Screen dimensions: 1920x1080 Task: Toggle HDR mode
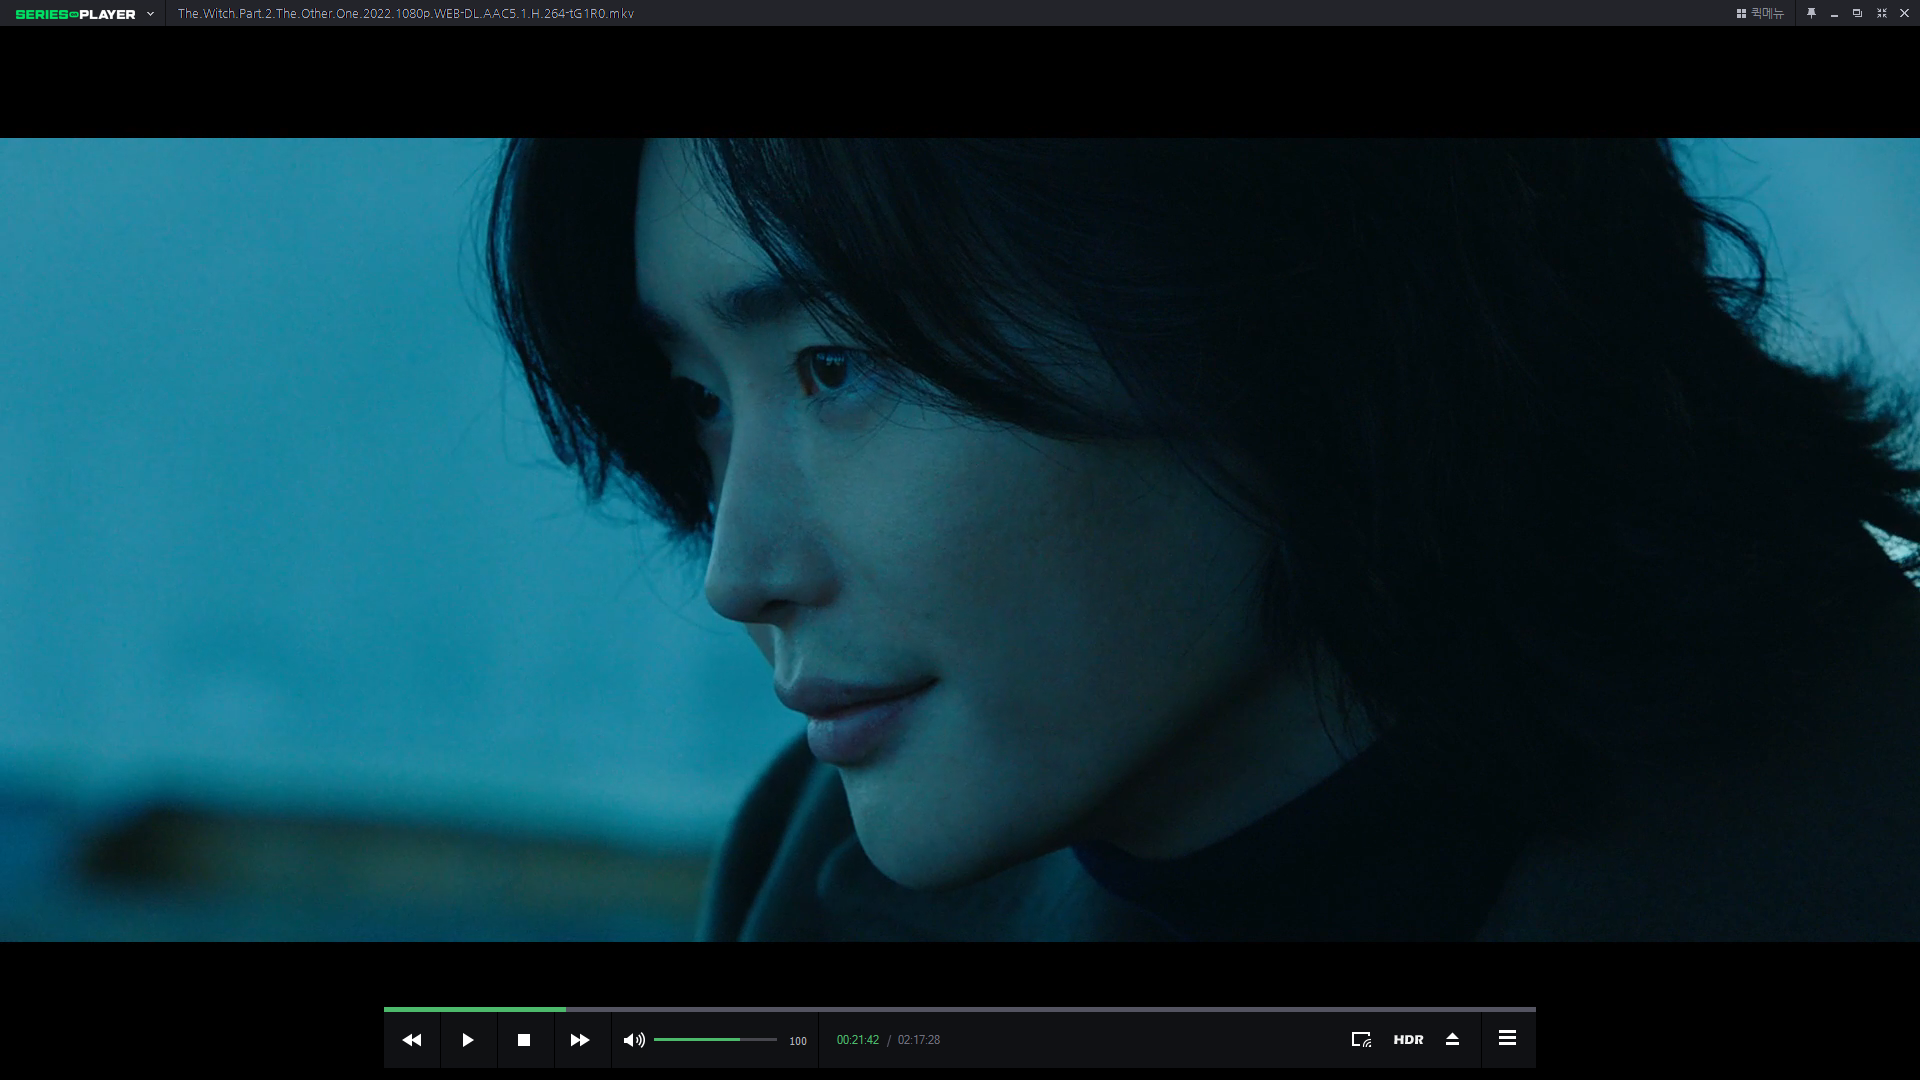1408,1040
